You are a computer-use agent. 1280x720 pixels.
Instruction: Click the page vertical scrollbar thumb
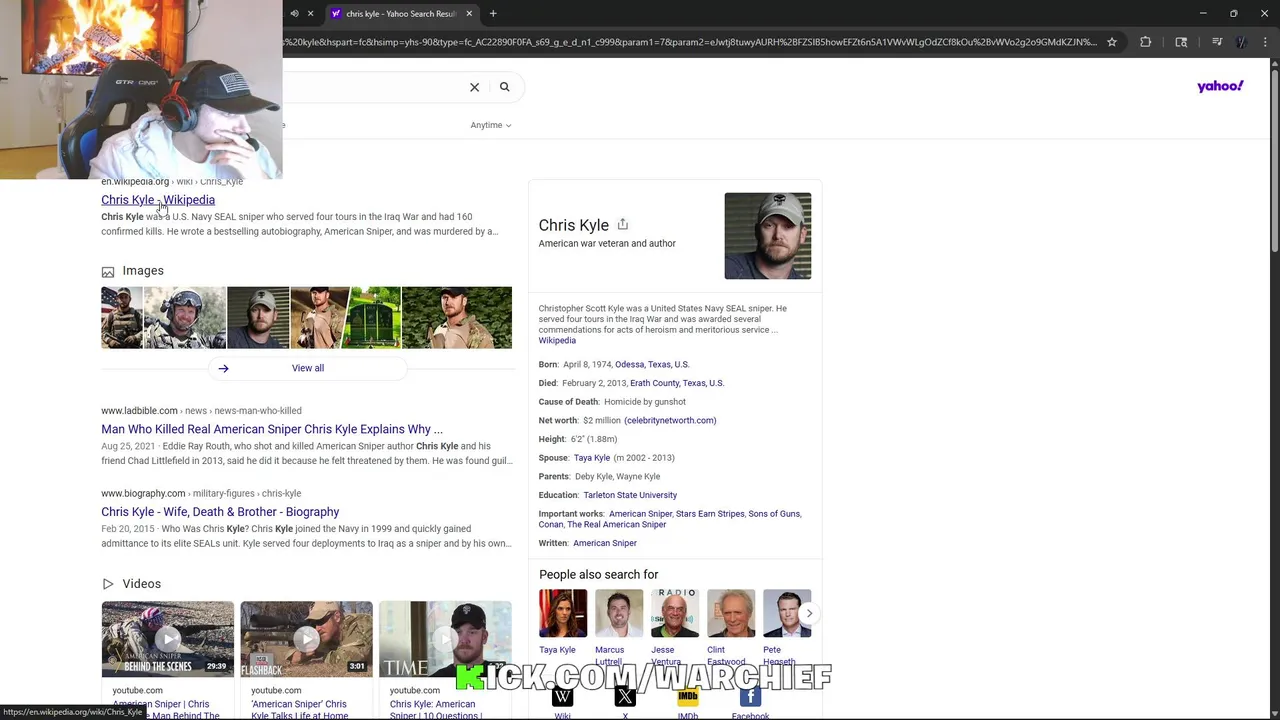tap(1274, 160)
